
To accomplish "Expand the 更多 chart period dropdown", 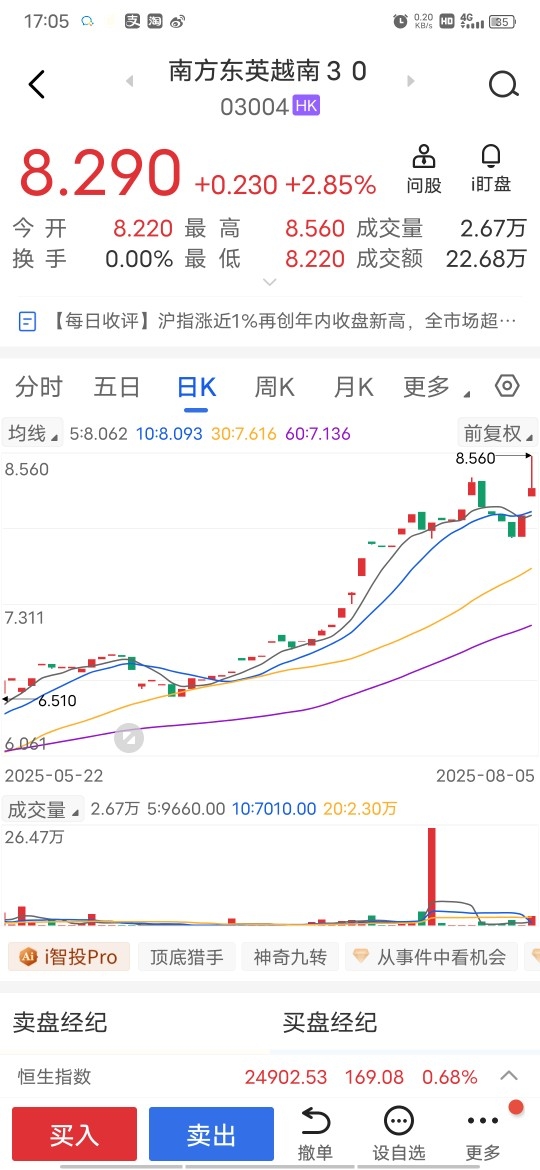I will [436, 387].
